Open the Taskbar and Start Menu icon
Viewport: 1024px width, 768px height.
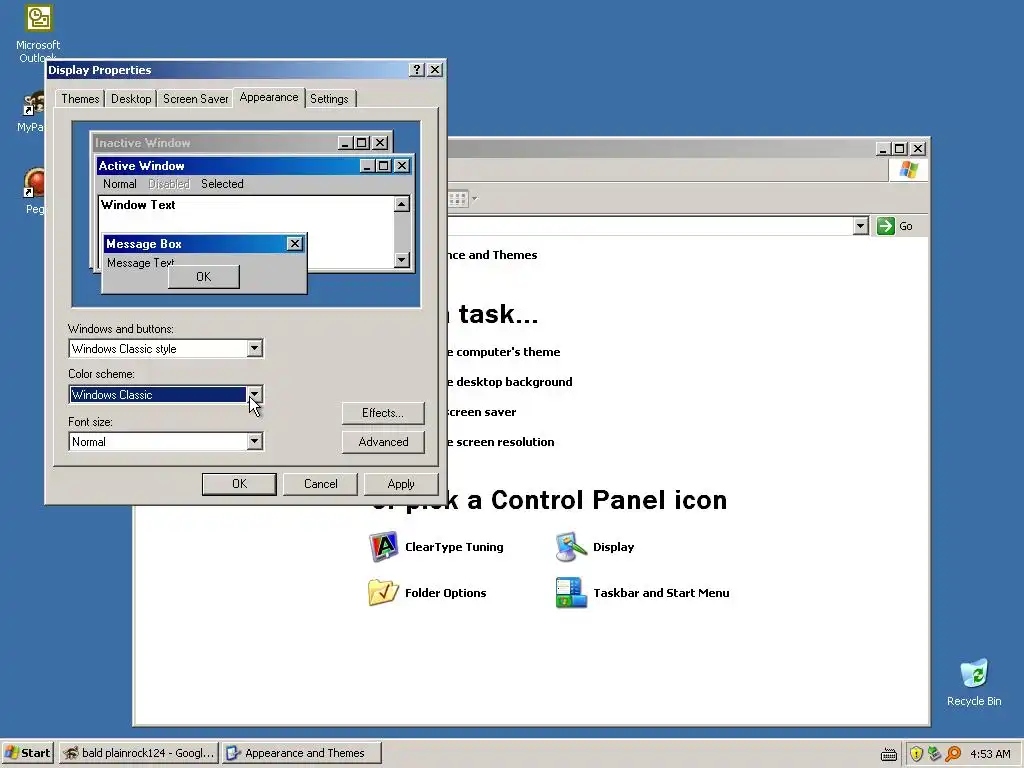coord(571,593)
